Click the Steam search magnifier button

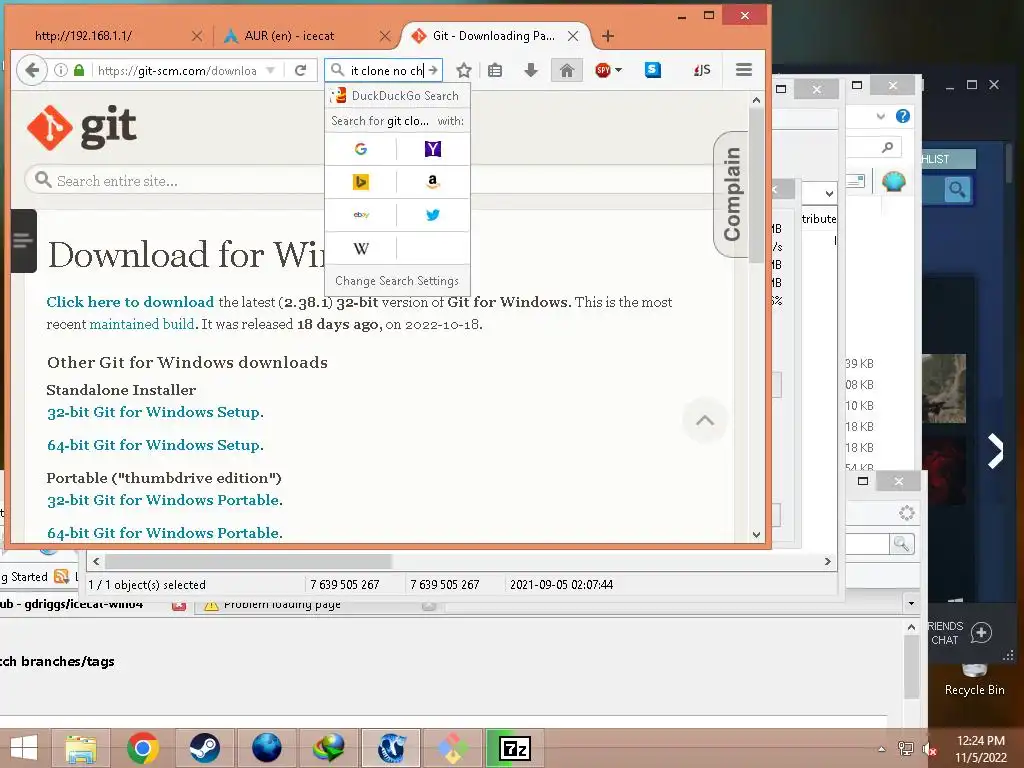pos(957,189)
